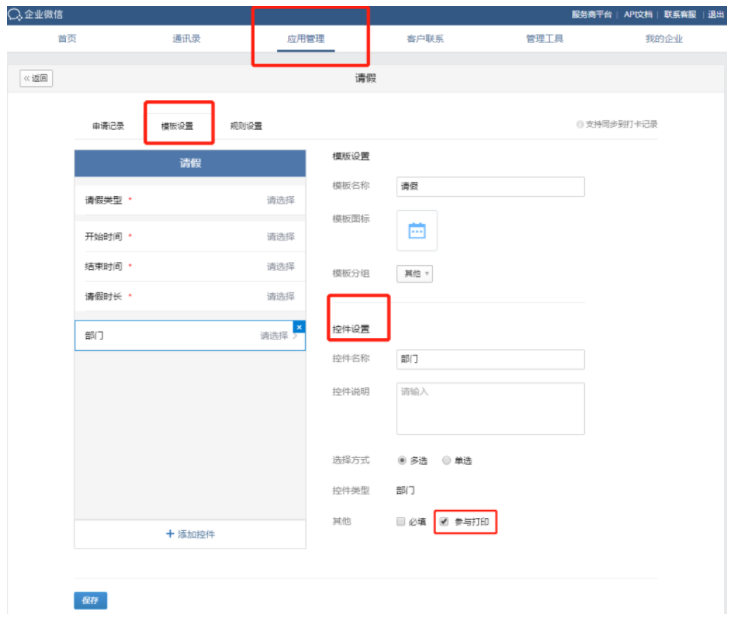Switch to the 申请记录 sub-tab
The image size is (735, 625).
click(x=108, y=126)
